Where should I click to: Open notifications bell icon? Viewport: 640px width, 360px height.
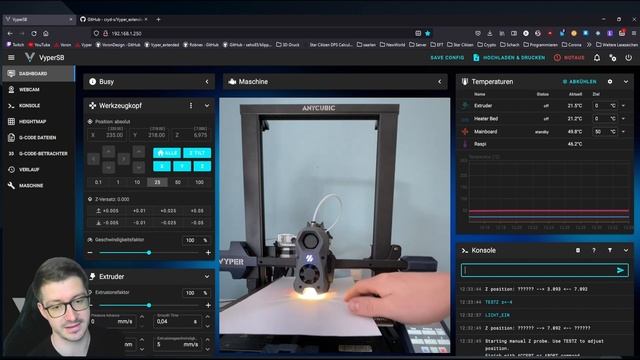[597, 58]
